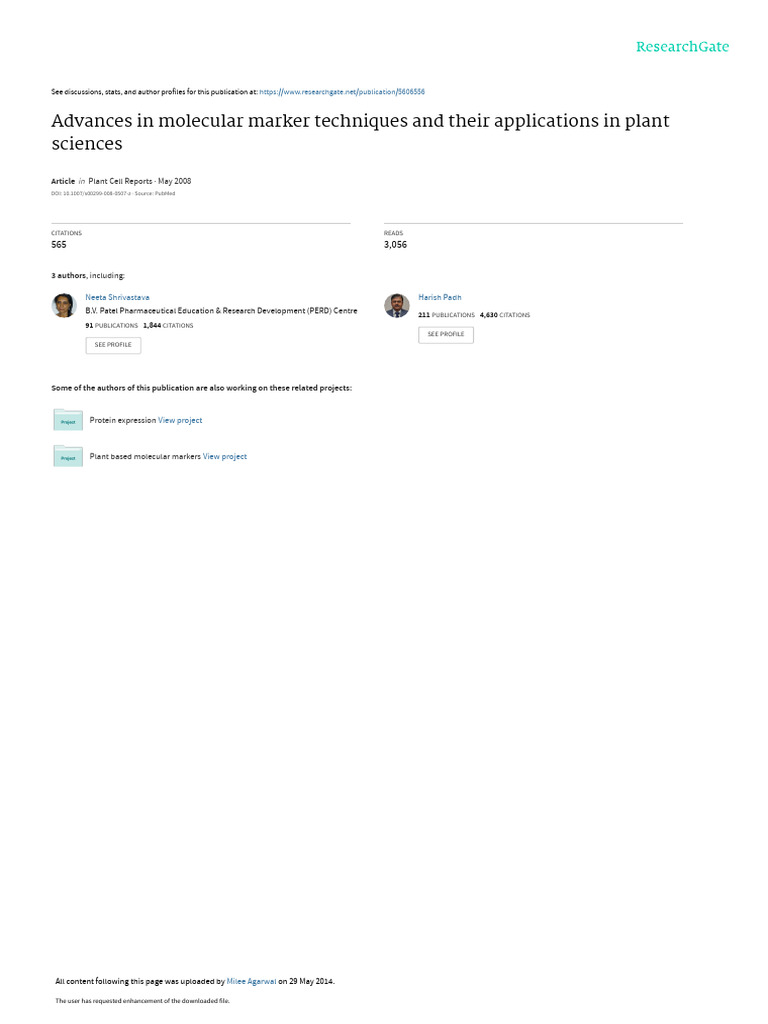Click the 3,056 reads count
Image resolution: width=768 pixels, height=1024 pixels.
pyautogui.click(x=395, y=245)
